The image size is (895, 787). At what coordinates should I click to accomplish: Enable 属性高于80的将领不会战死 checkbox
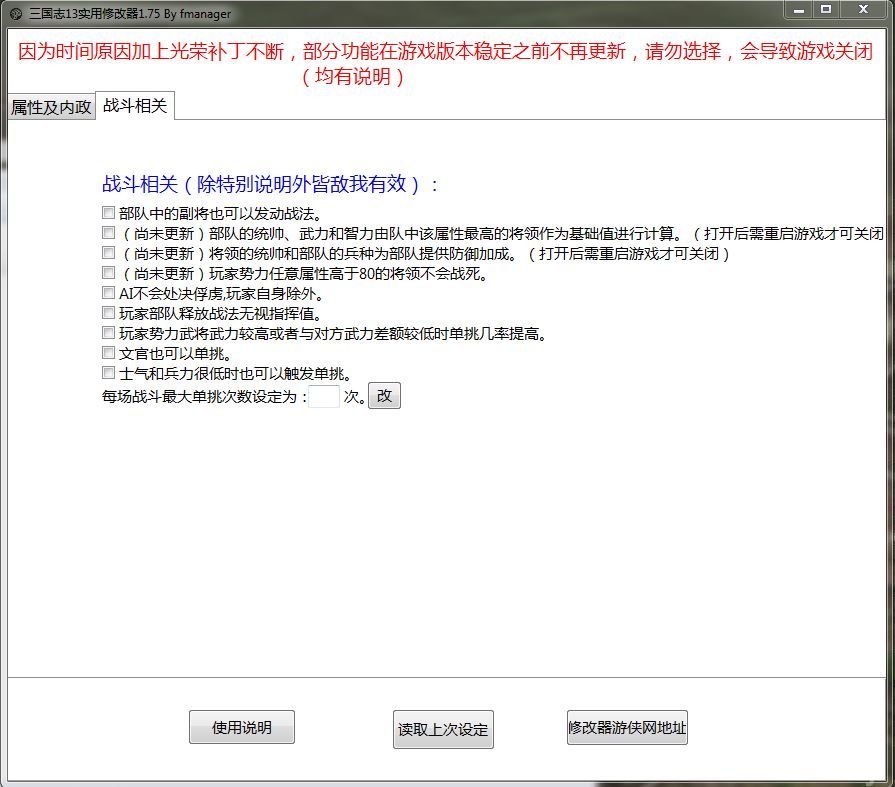108,273
